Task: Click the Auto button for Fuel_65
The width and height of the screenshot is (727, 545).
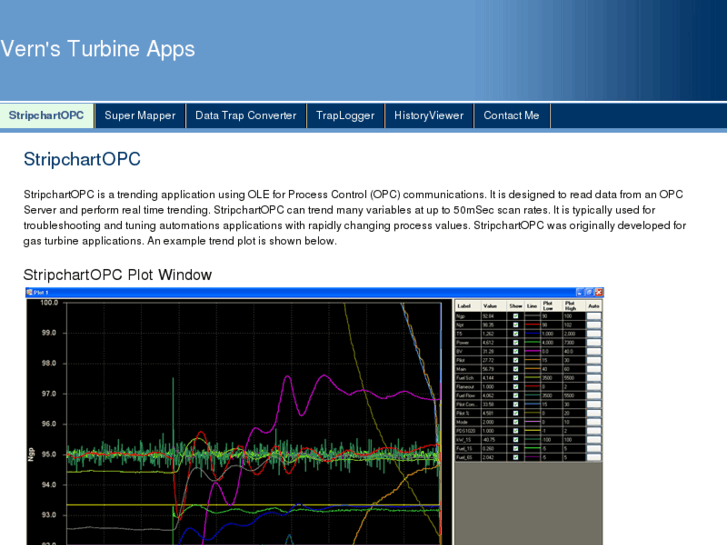Action: [x=594, y=457]
